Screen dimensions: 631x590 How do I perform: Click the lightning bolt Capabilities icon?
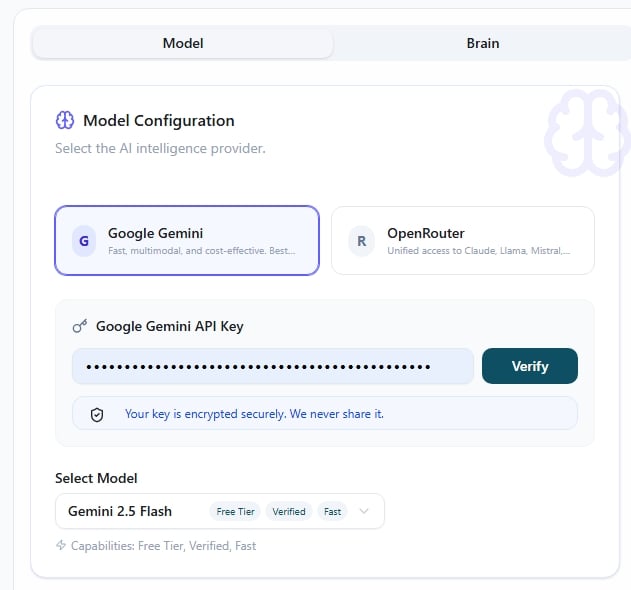(x=61, y=545)
